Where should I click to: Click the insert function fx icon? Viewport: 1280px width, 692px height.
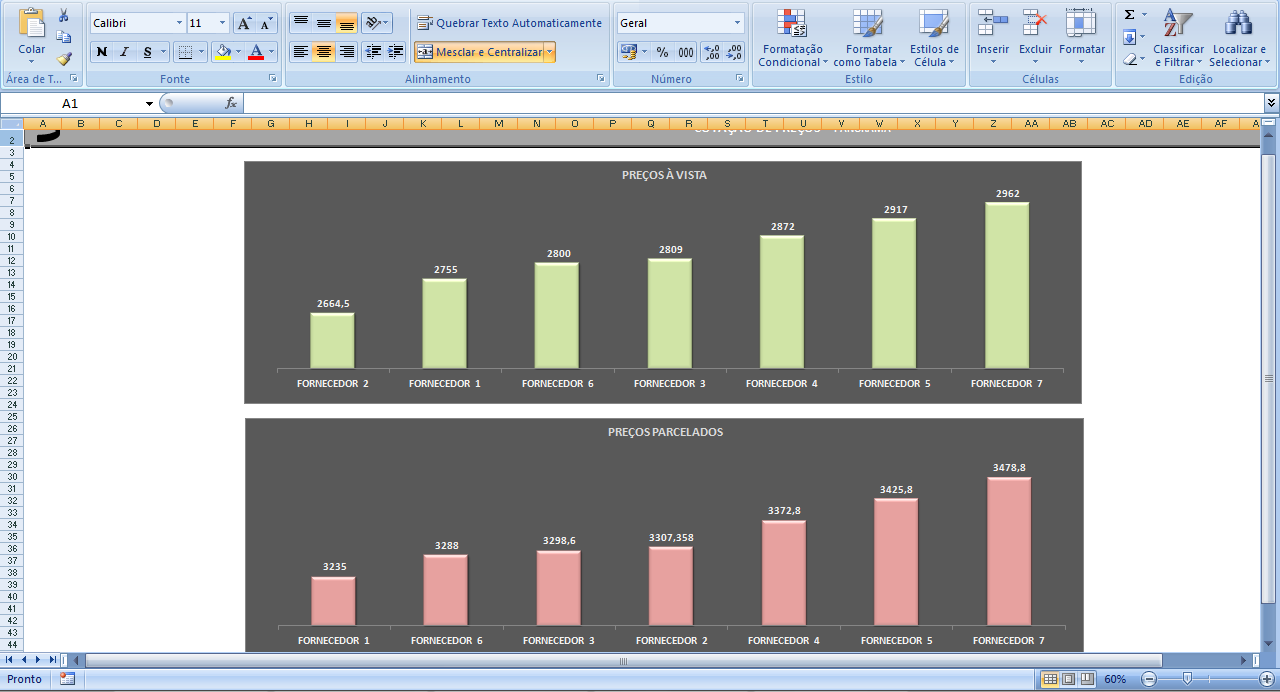point(231,103)
